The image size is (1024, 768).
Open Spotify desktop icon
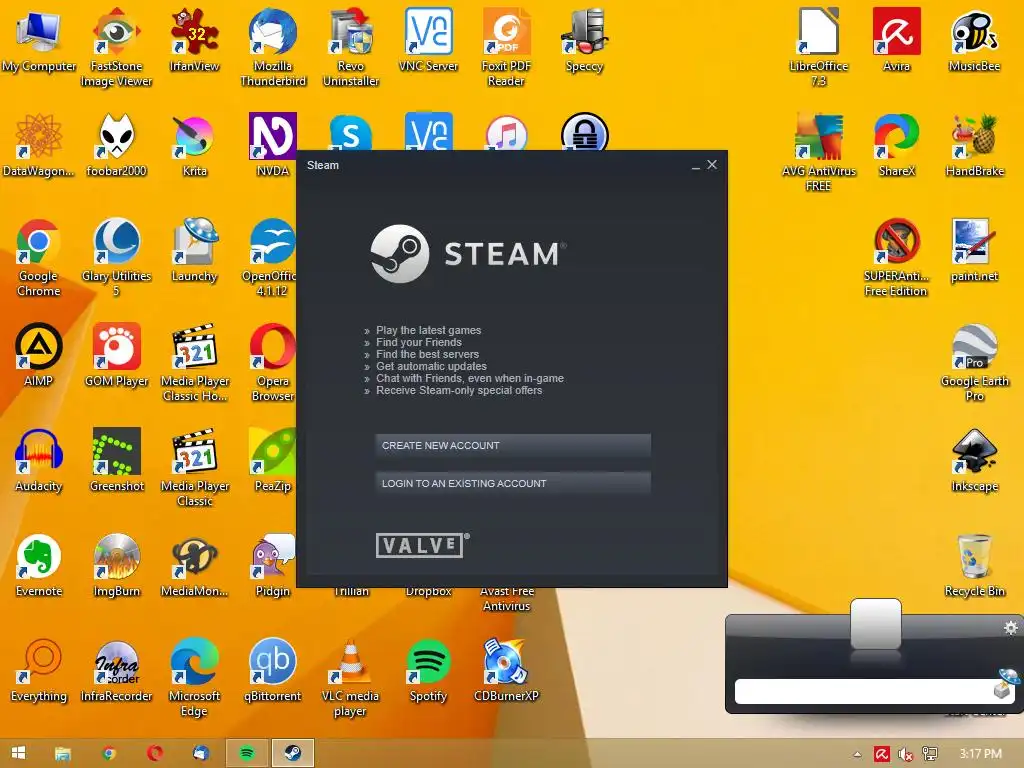click(x=428, y=671)
